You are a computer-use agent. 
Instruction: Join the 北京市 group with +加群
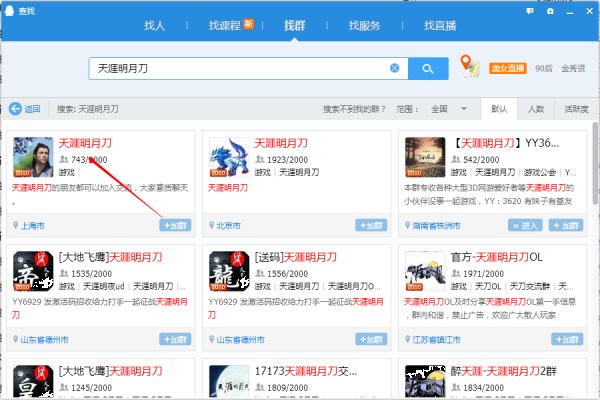371,225
